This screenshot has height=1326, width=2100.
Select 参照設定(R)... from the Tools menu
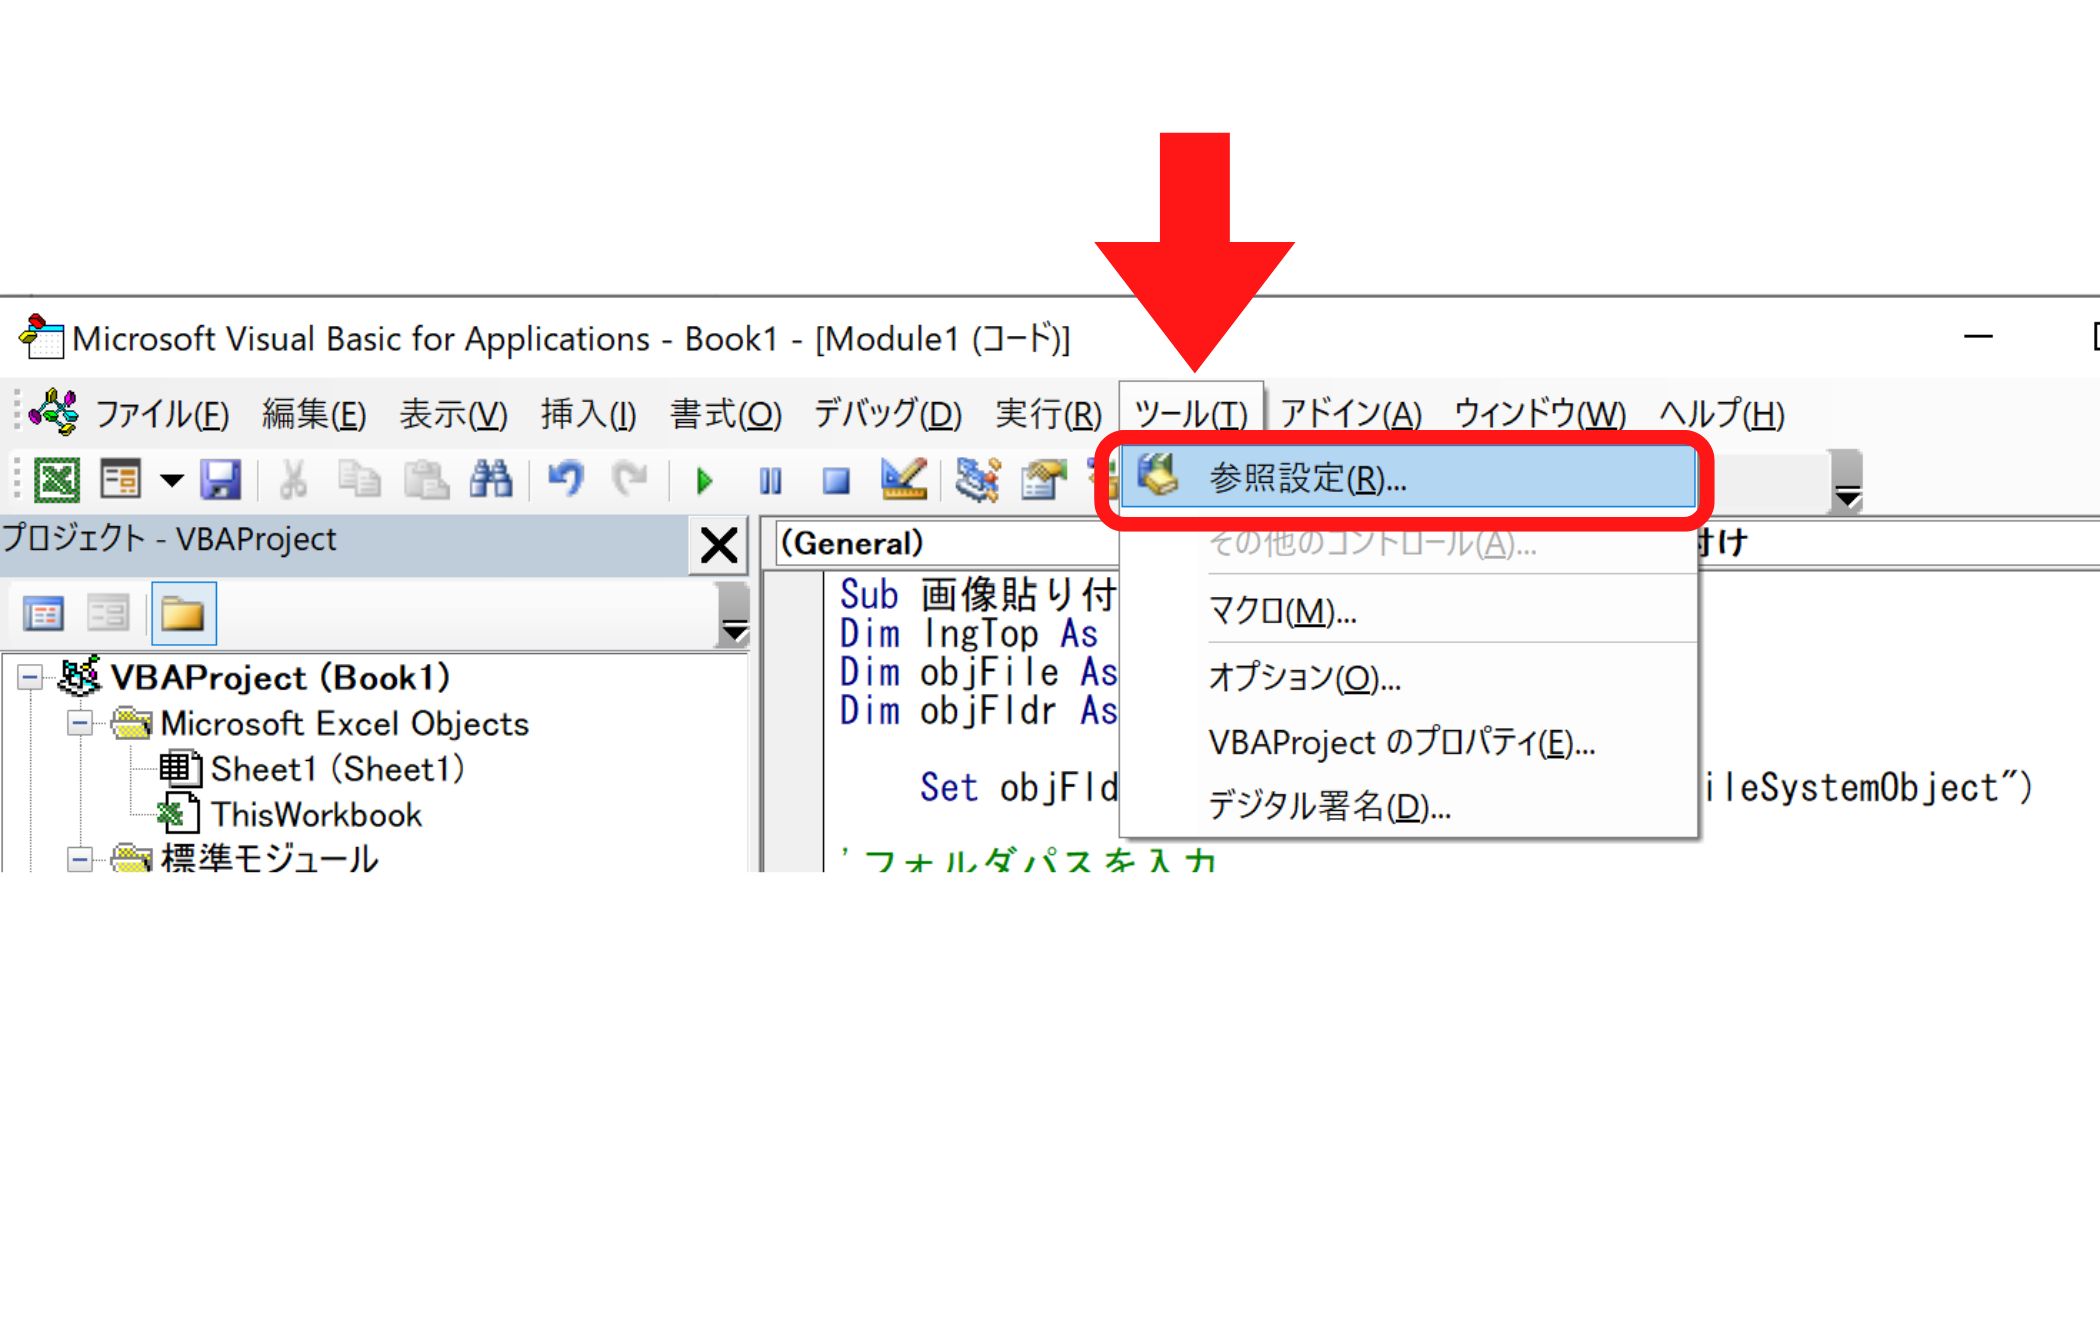coord(1409,478)
